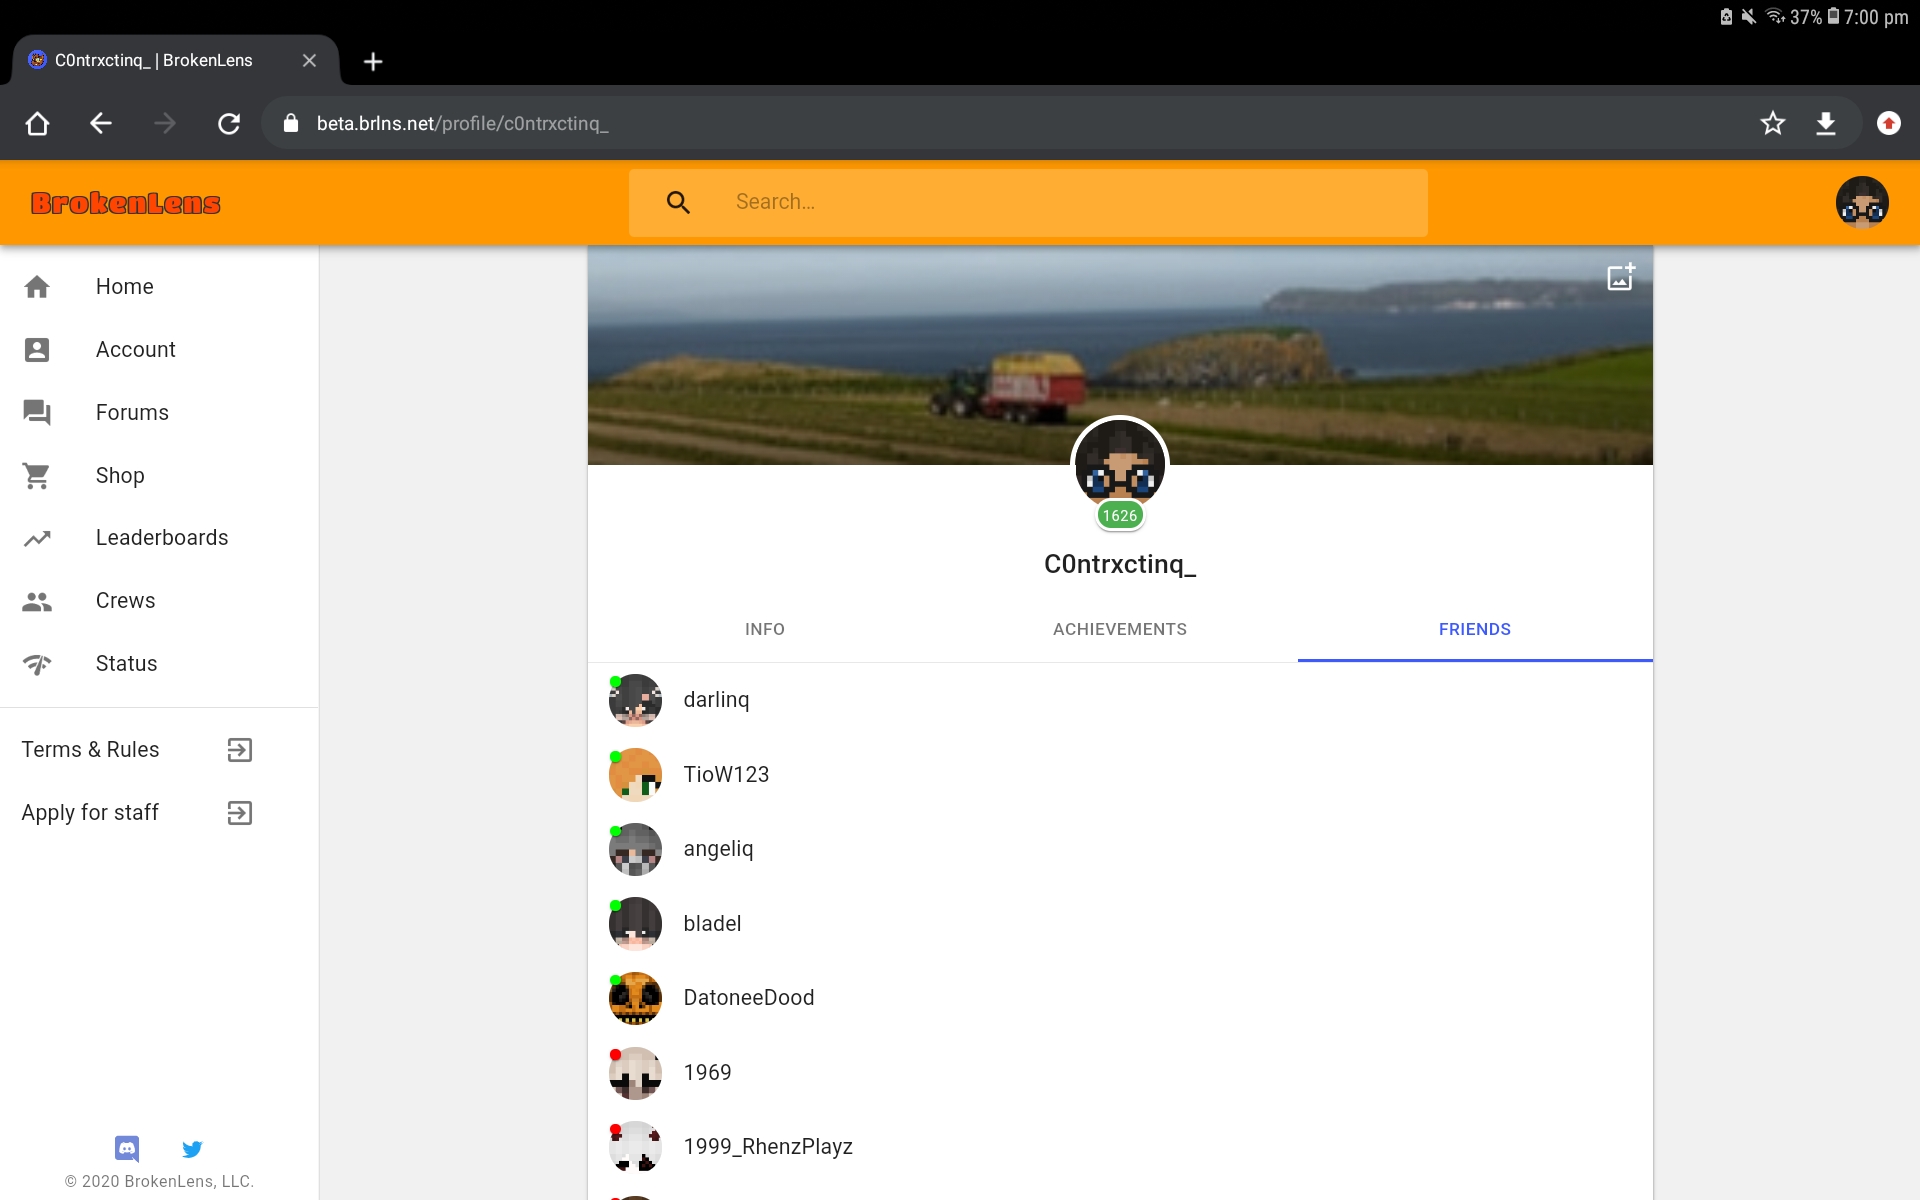Open browser downloads icon
This screenshot has width=1920, height=1200.
coord(1826,123)
